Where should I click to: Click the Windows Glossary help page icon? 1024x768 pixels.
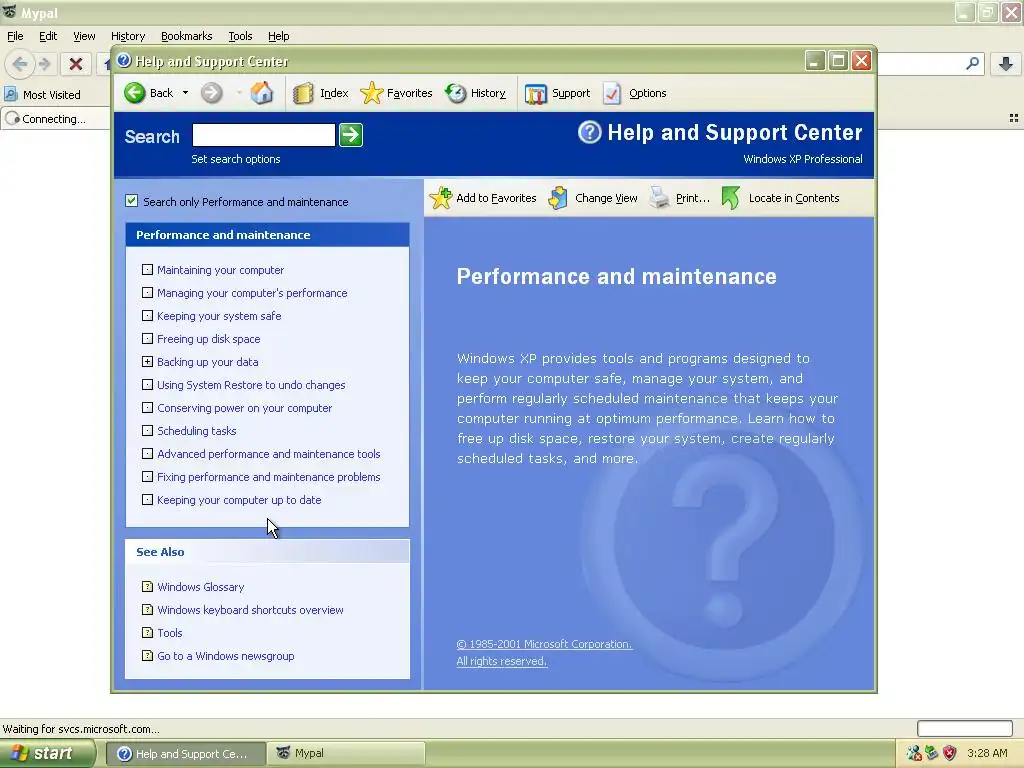pos(148,586)
